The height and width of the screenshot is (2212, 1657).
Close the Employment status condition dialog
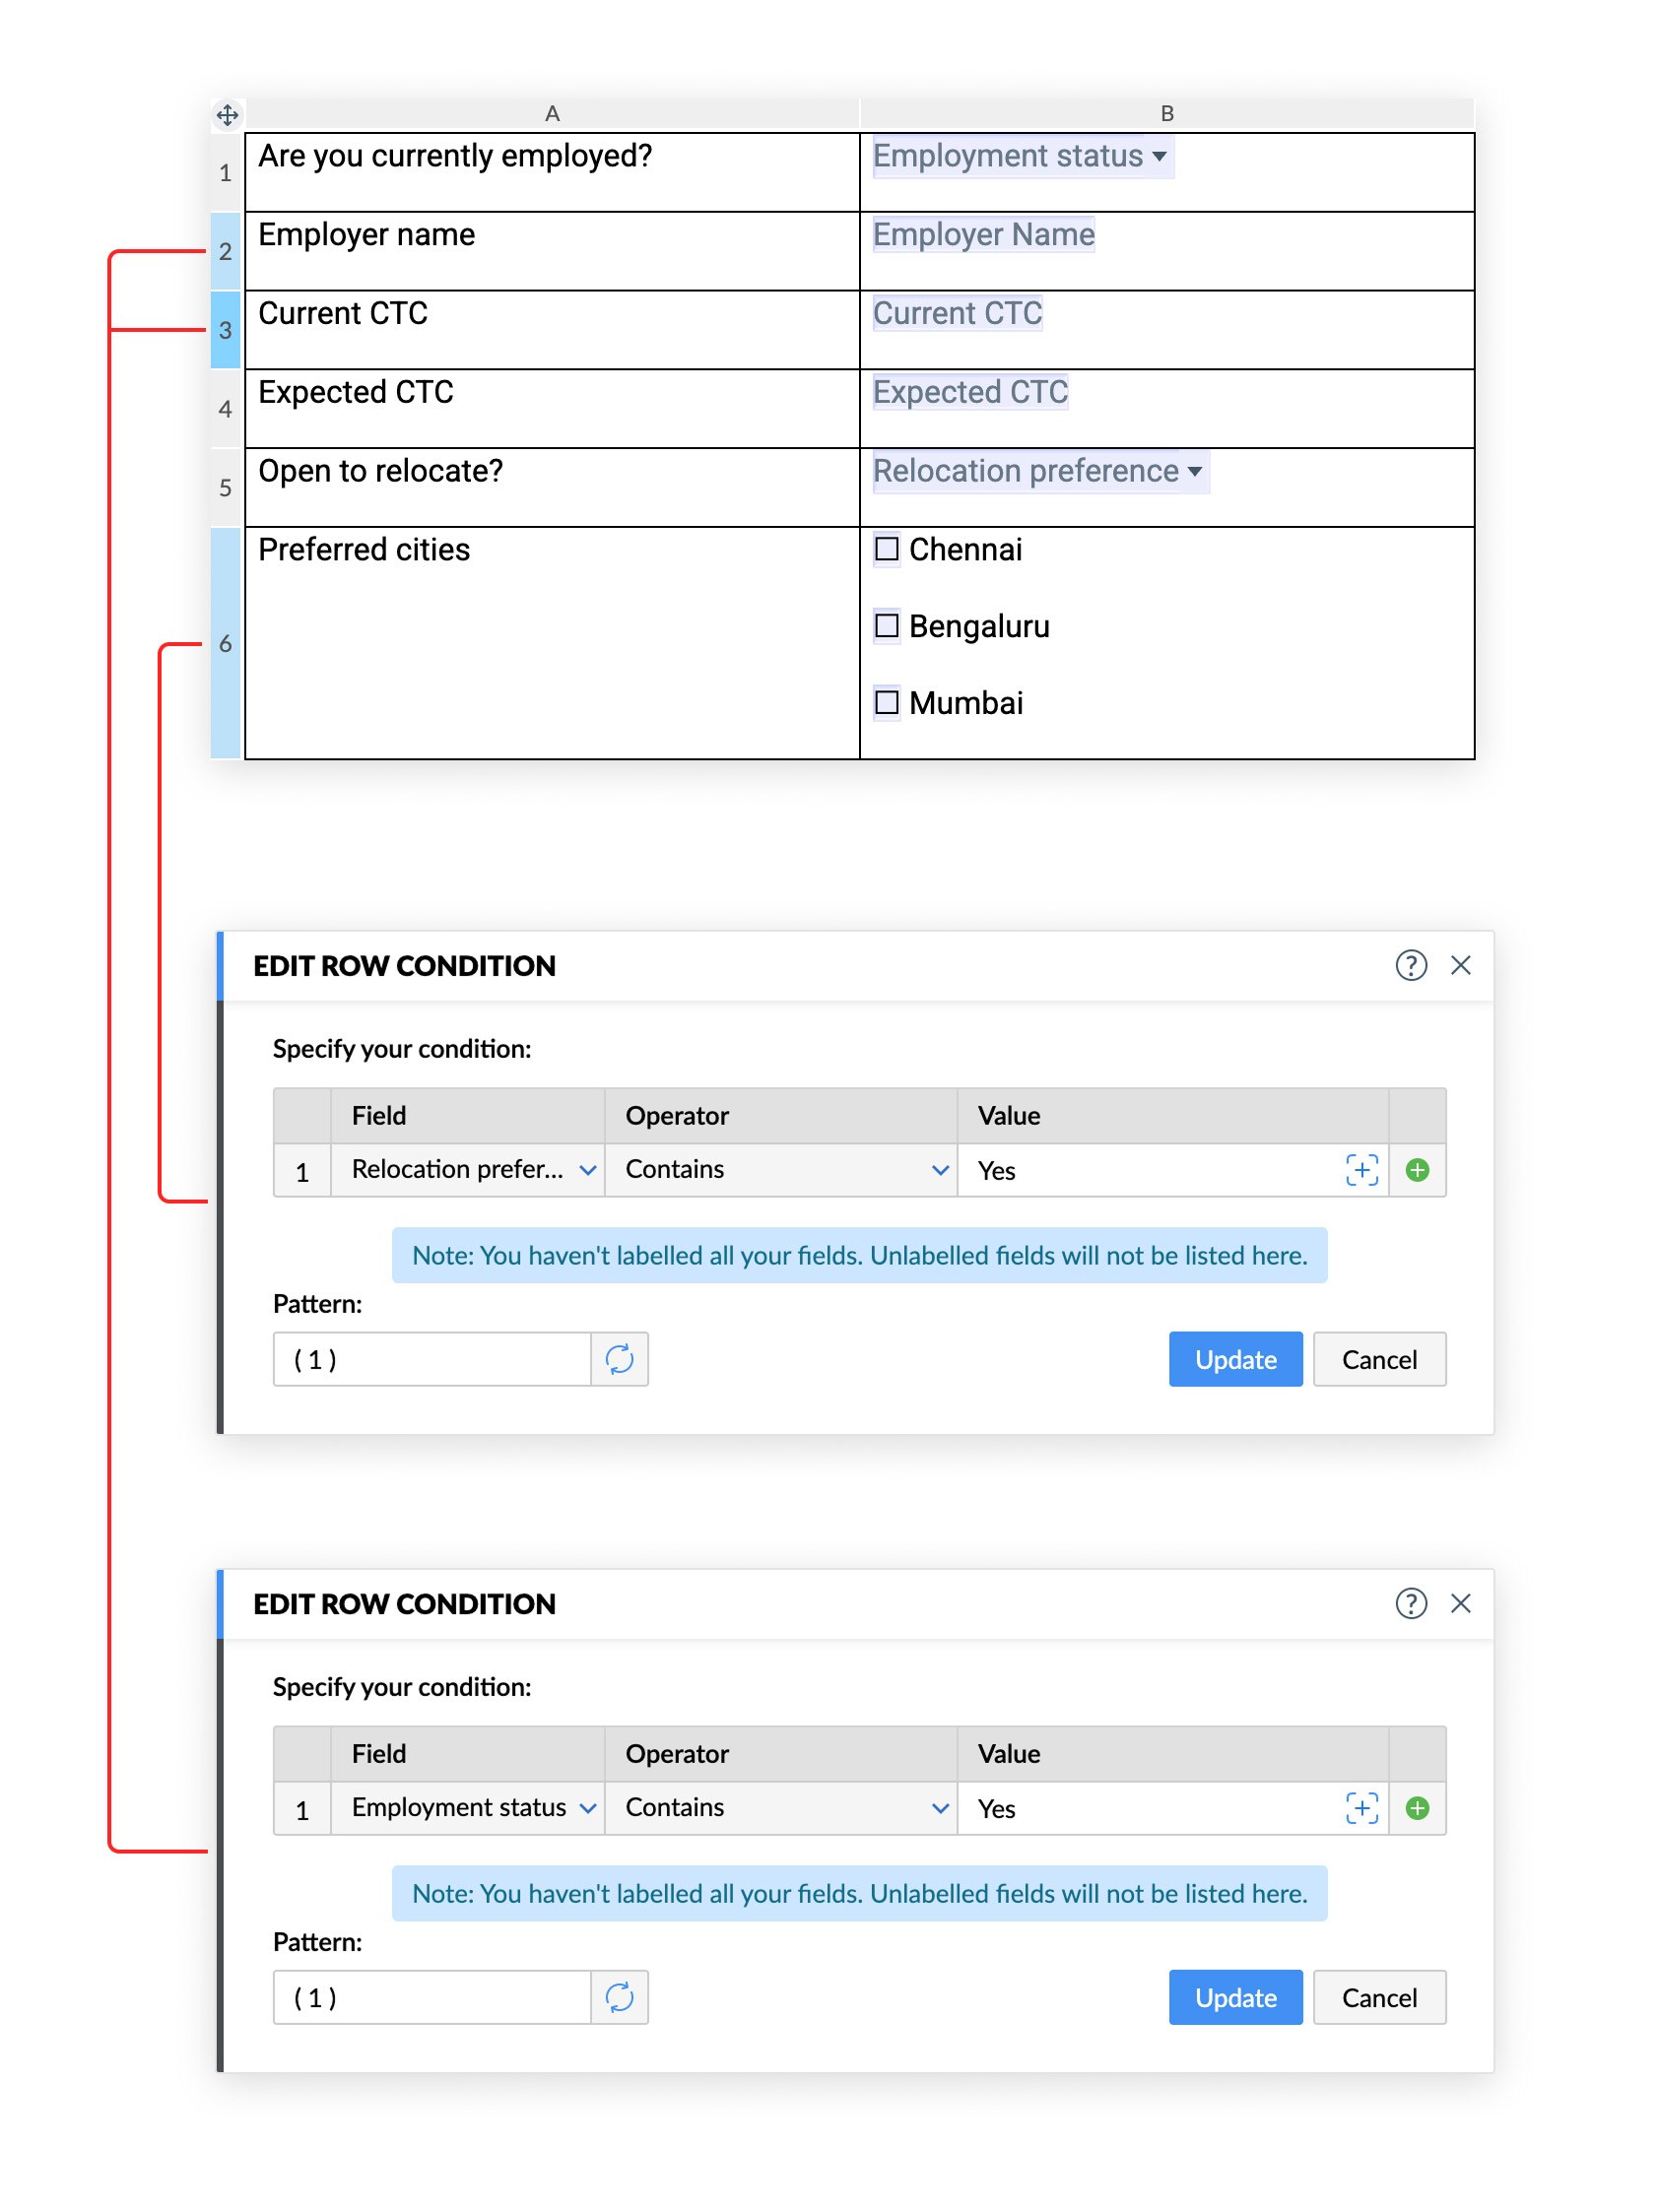coord(1460,1603)
